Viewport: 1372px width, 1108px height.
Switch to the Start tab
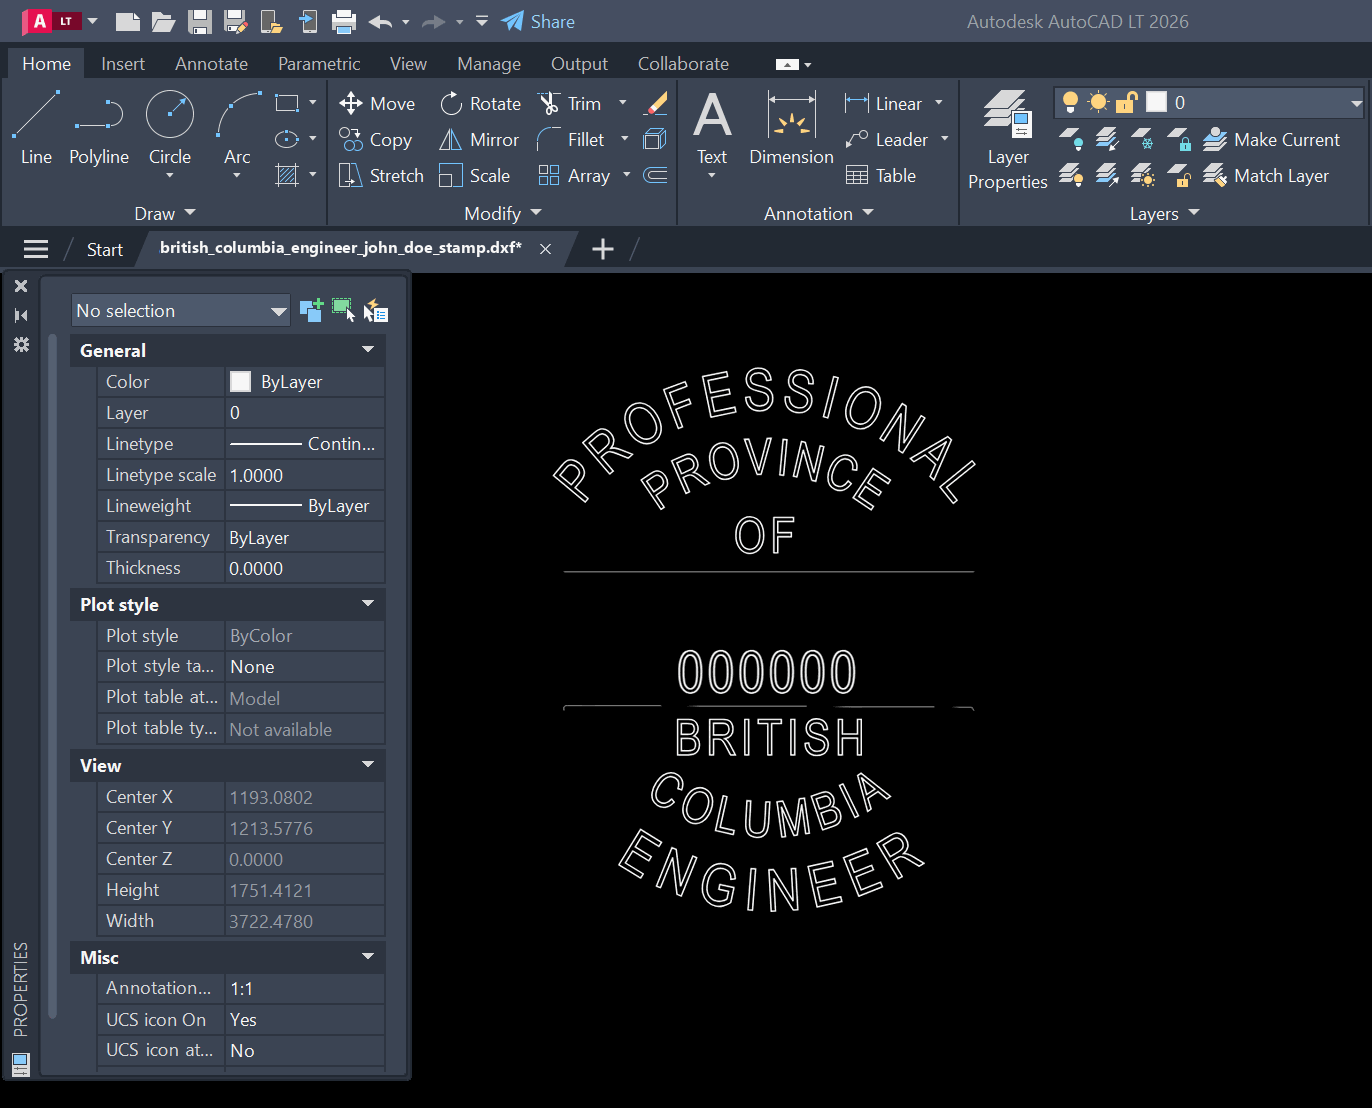coord(104,249)
